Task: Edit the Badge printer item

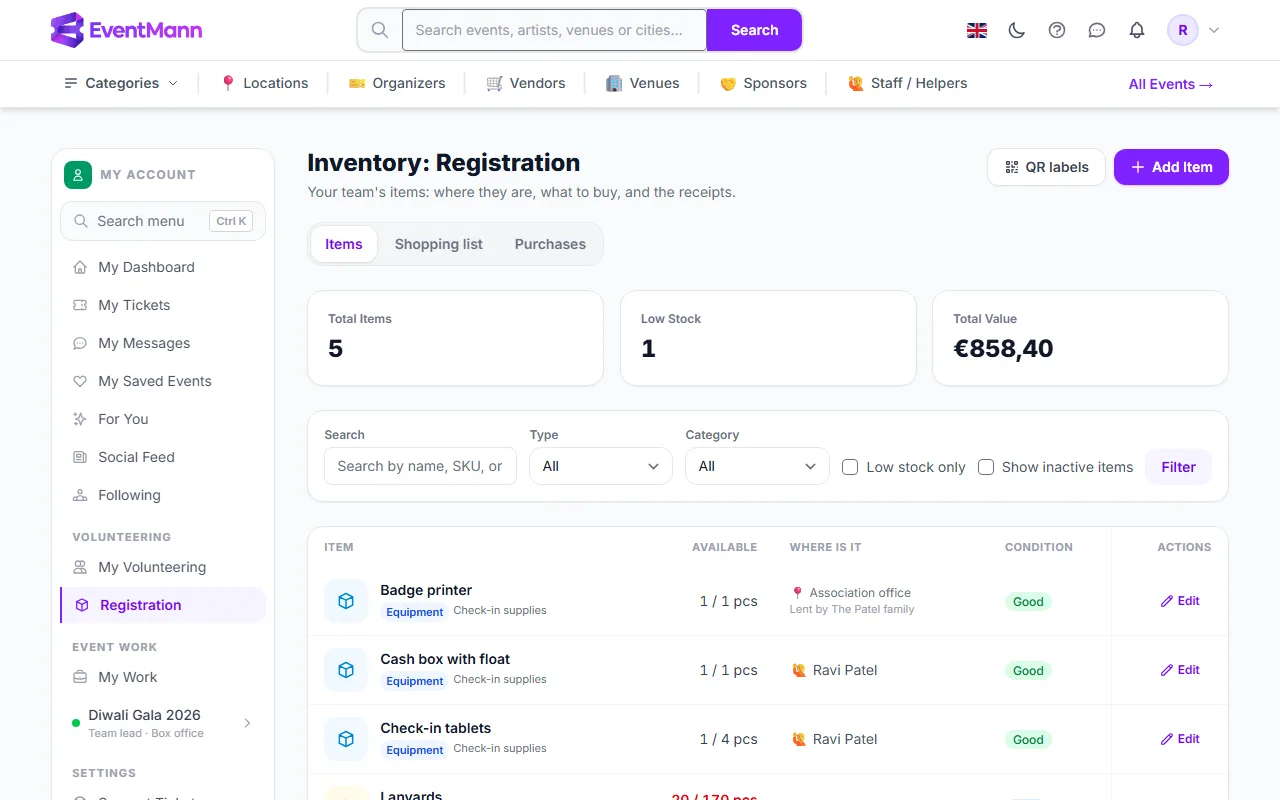Action: pyautogui.click(x=1180, y=601)
